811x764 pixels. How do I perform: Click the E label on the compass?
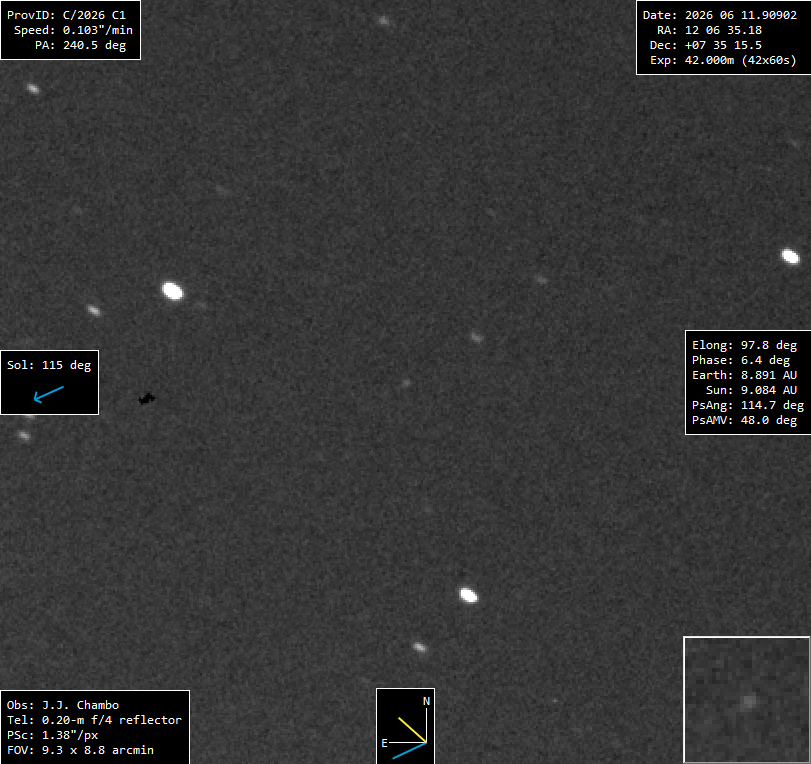click(384, 743)
